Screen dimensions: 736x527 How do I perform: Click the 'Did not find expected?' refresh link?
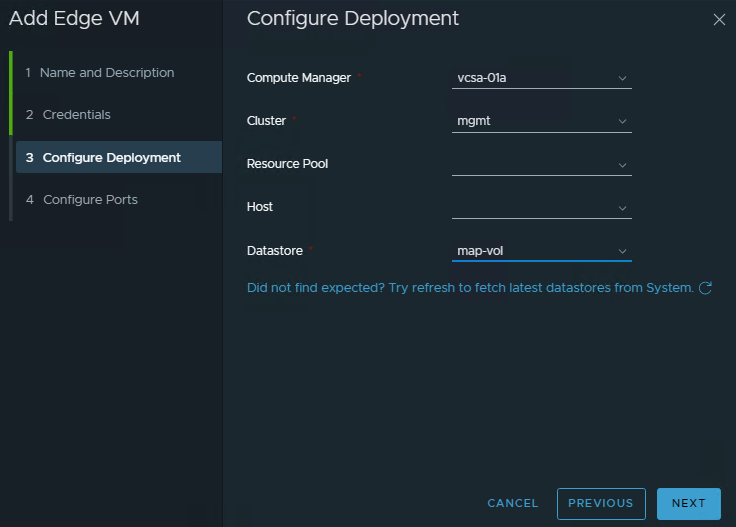[469, 288]
